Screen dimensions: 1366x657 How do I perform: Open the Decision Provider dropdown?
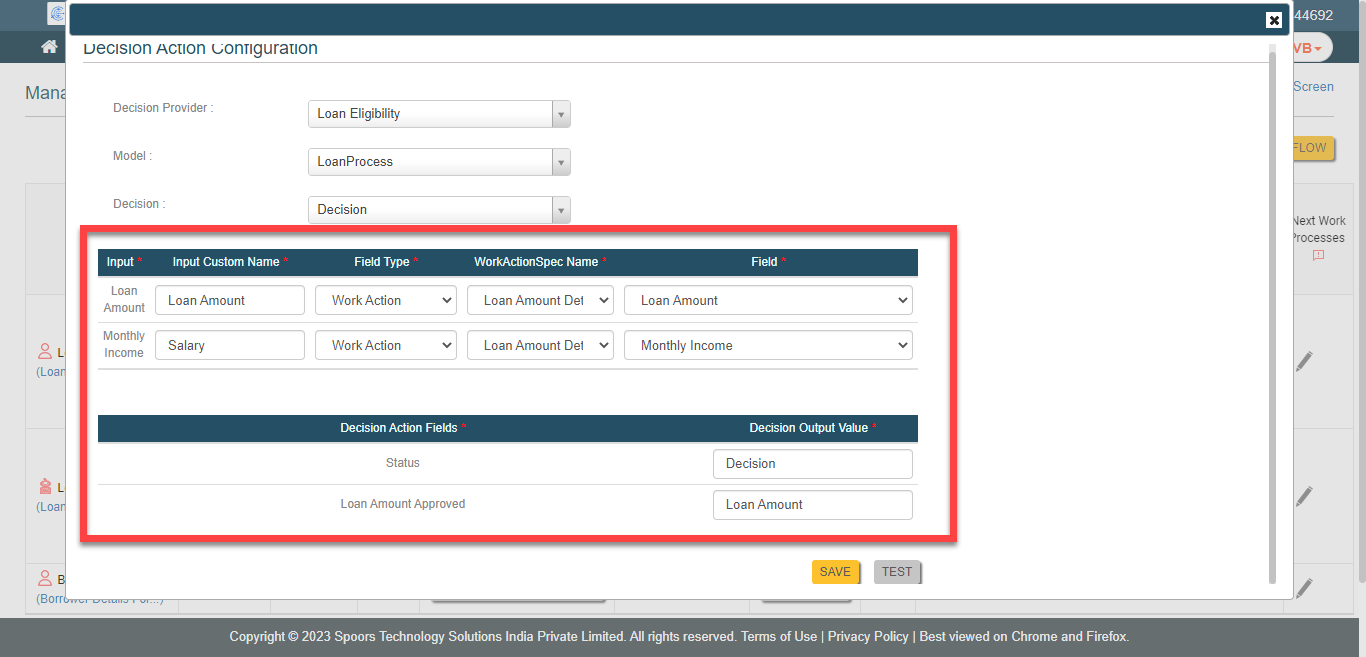(x=438, y=114)
